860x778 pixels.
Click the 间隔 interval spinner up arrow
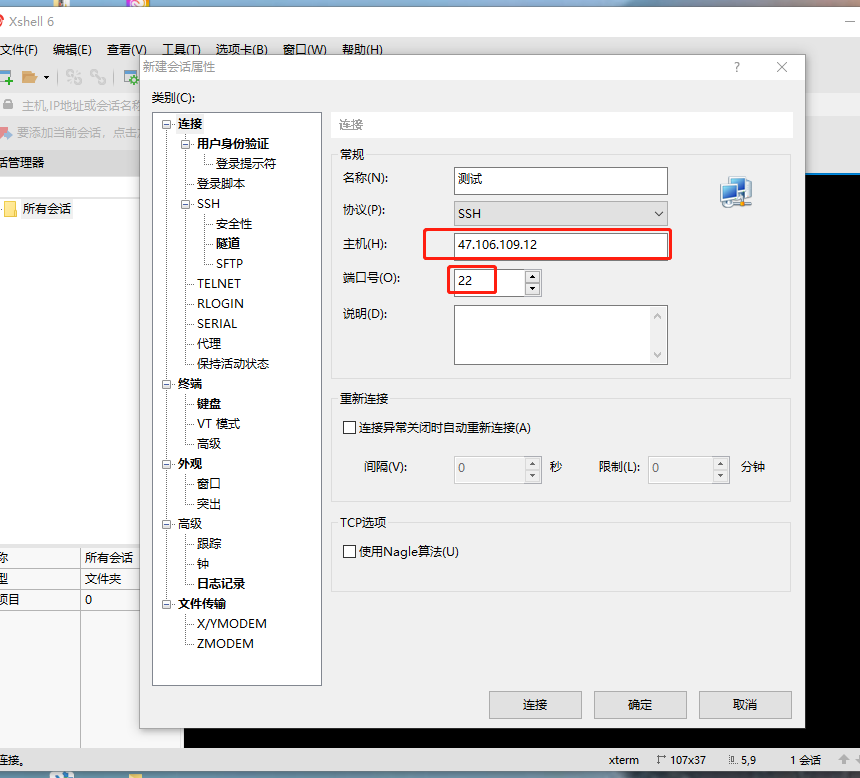coord(533,463)
